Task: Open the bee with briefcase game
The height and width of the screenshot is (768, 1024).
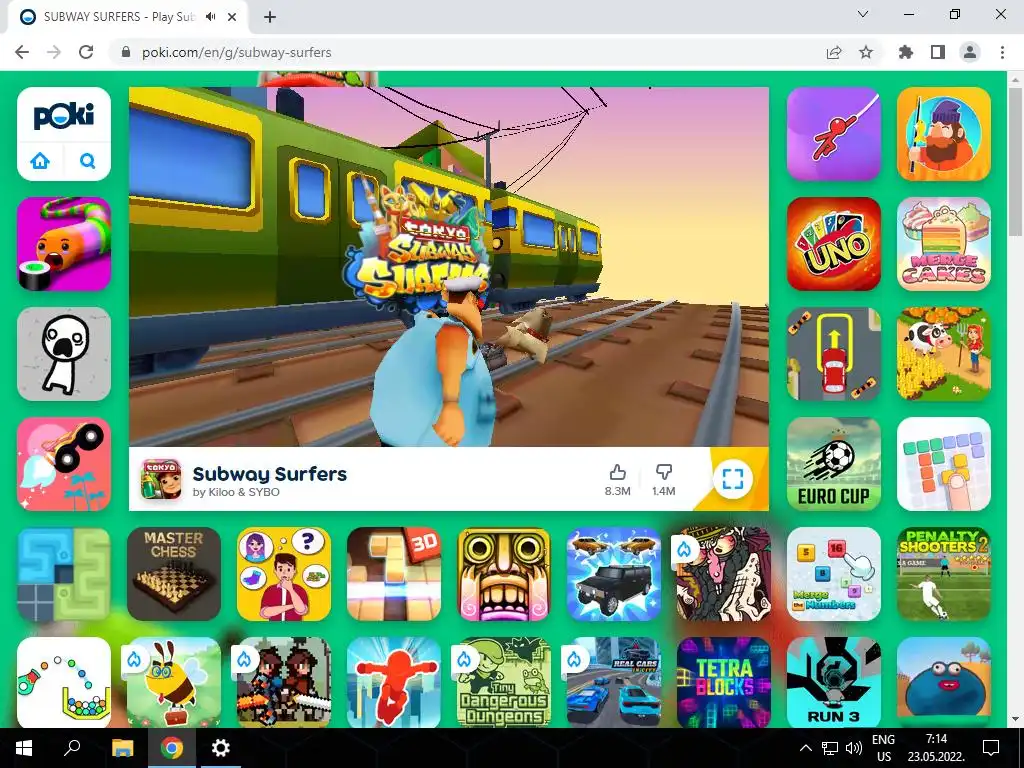Action: pyautogui.click(x=174, y=682)
